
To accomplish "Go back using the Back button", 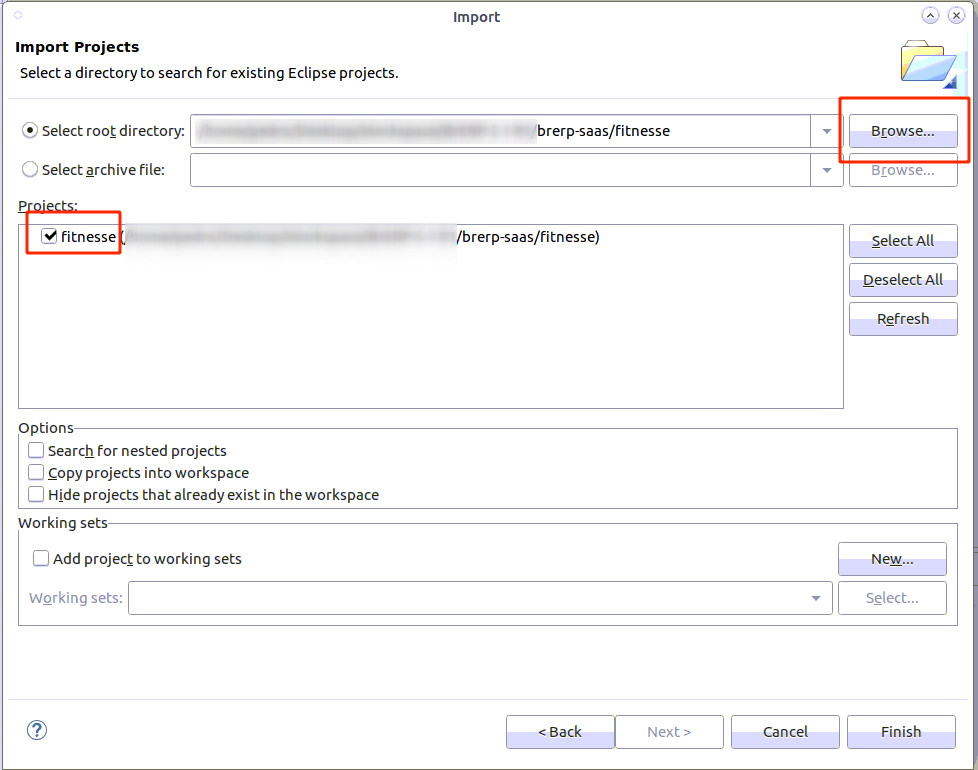I will [559, 732].
